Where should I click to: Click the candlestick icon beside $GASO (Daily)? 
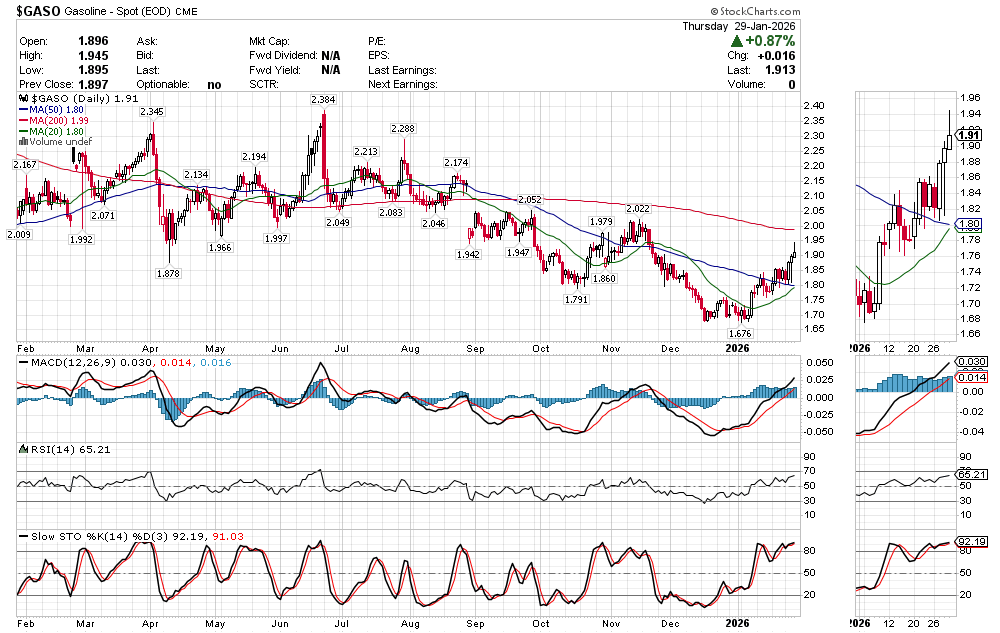pos(23,100)
